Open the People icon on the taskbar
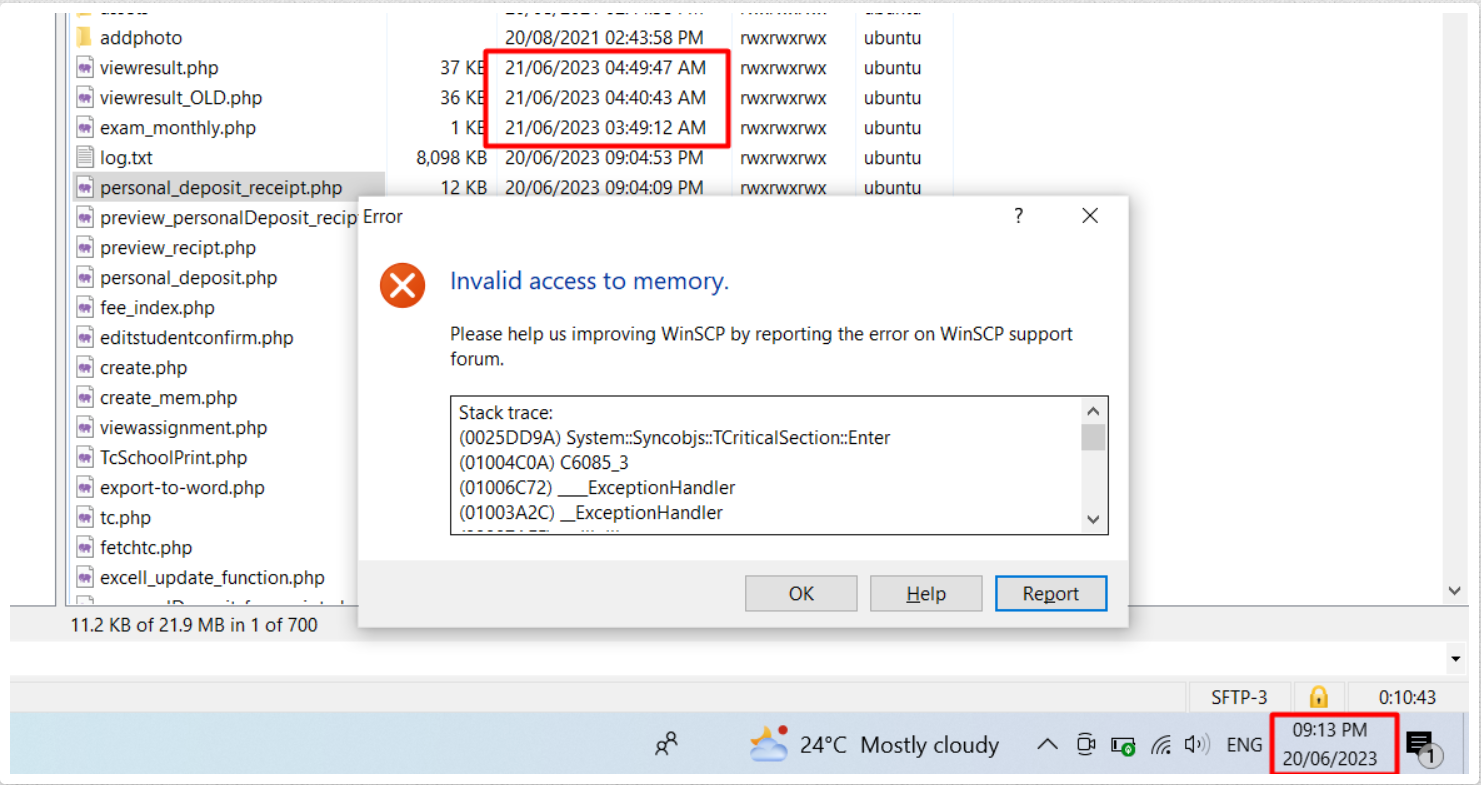This screenshot has width=1481, height=785. (666, 744)
